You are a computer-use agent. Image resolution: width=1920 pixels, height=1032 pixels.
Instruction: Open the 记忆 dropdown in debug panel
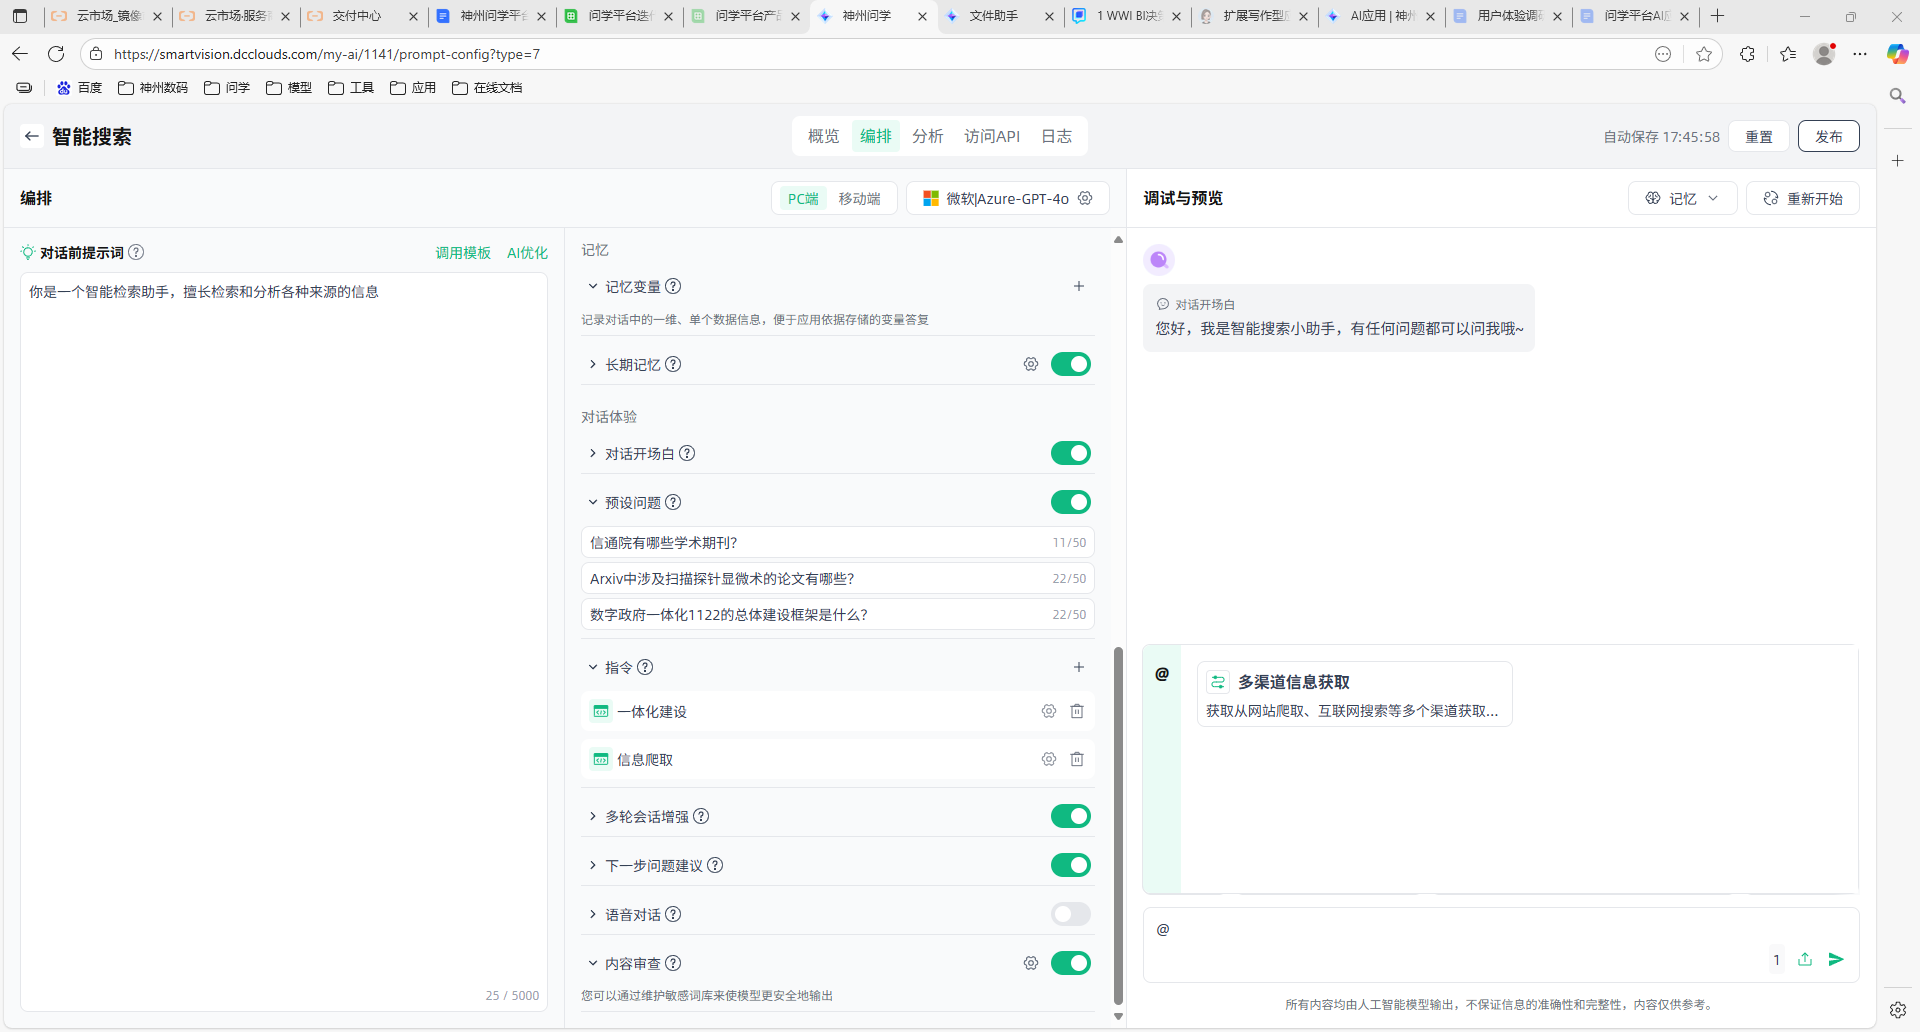pyautogui.click(x=1682, y=198)
